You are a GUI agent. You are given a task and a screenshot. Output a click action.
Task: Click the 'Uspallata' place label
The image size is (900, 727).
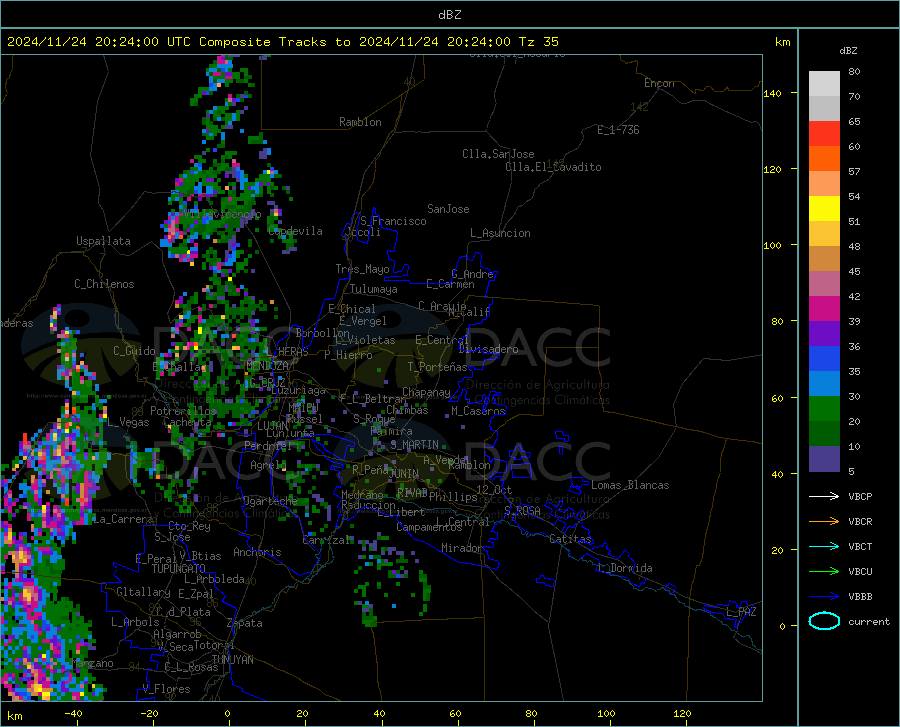103,242
